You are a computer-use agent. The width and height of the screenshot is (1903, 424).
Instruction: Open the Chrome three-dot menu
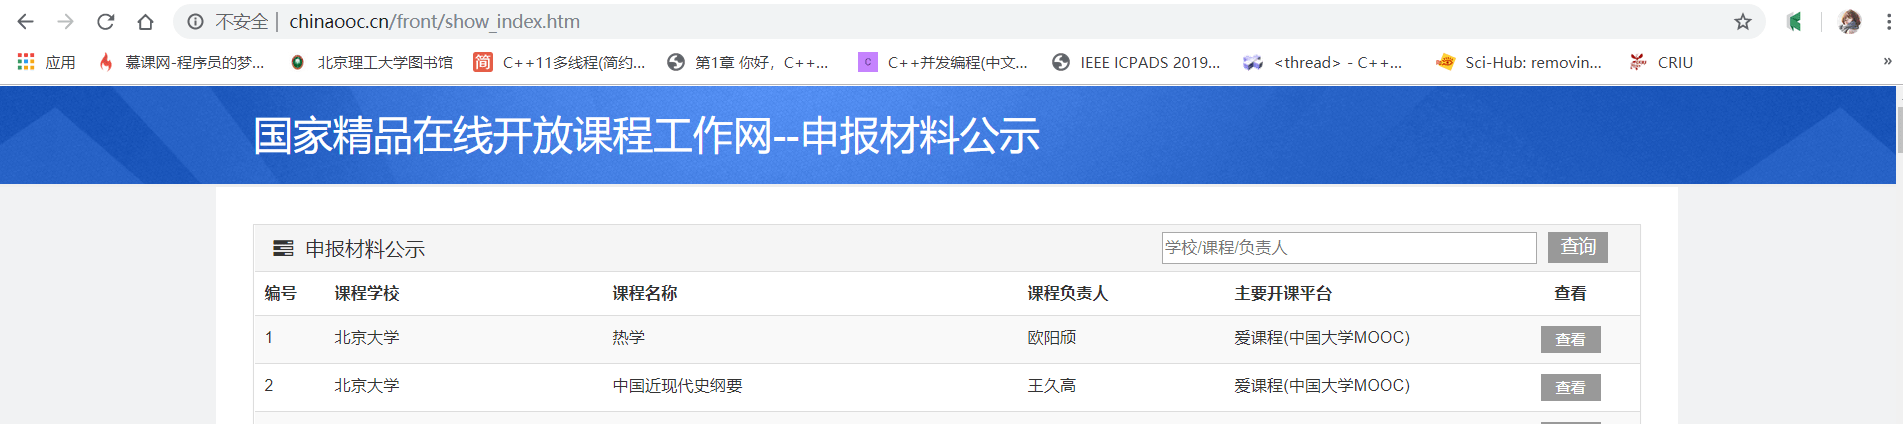click(x=1888, y=21)
